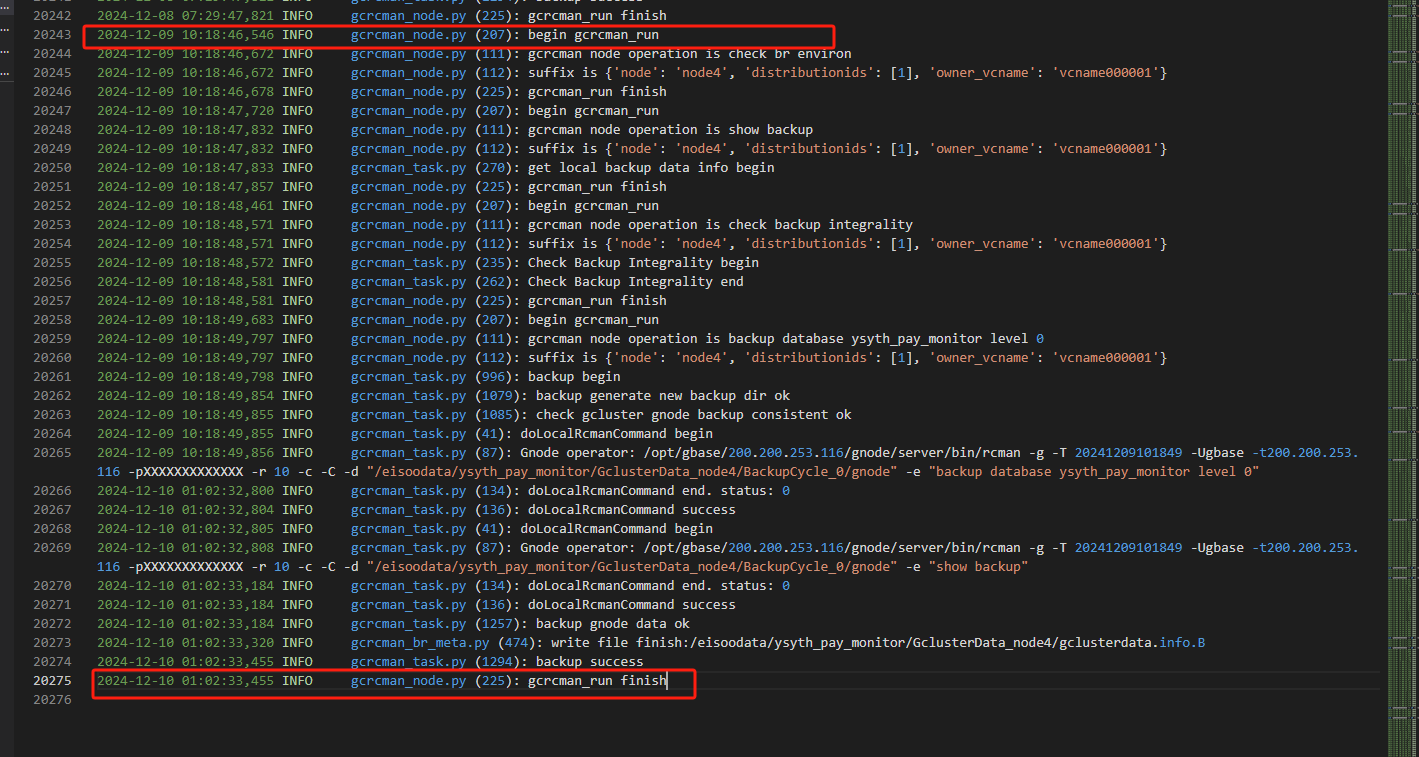Select the timestamp 10:18:47,720
Image resolution: width=1419 pixels, height=757 pixels.
[x=229, y=111]
